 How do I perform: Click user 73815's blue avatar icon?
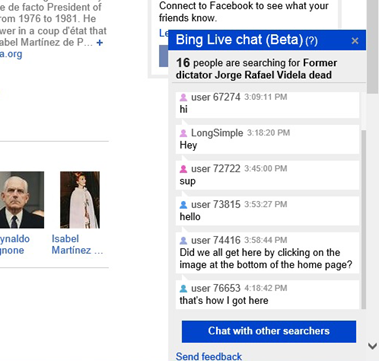pyautogui.click(x=183, y=205)
